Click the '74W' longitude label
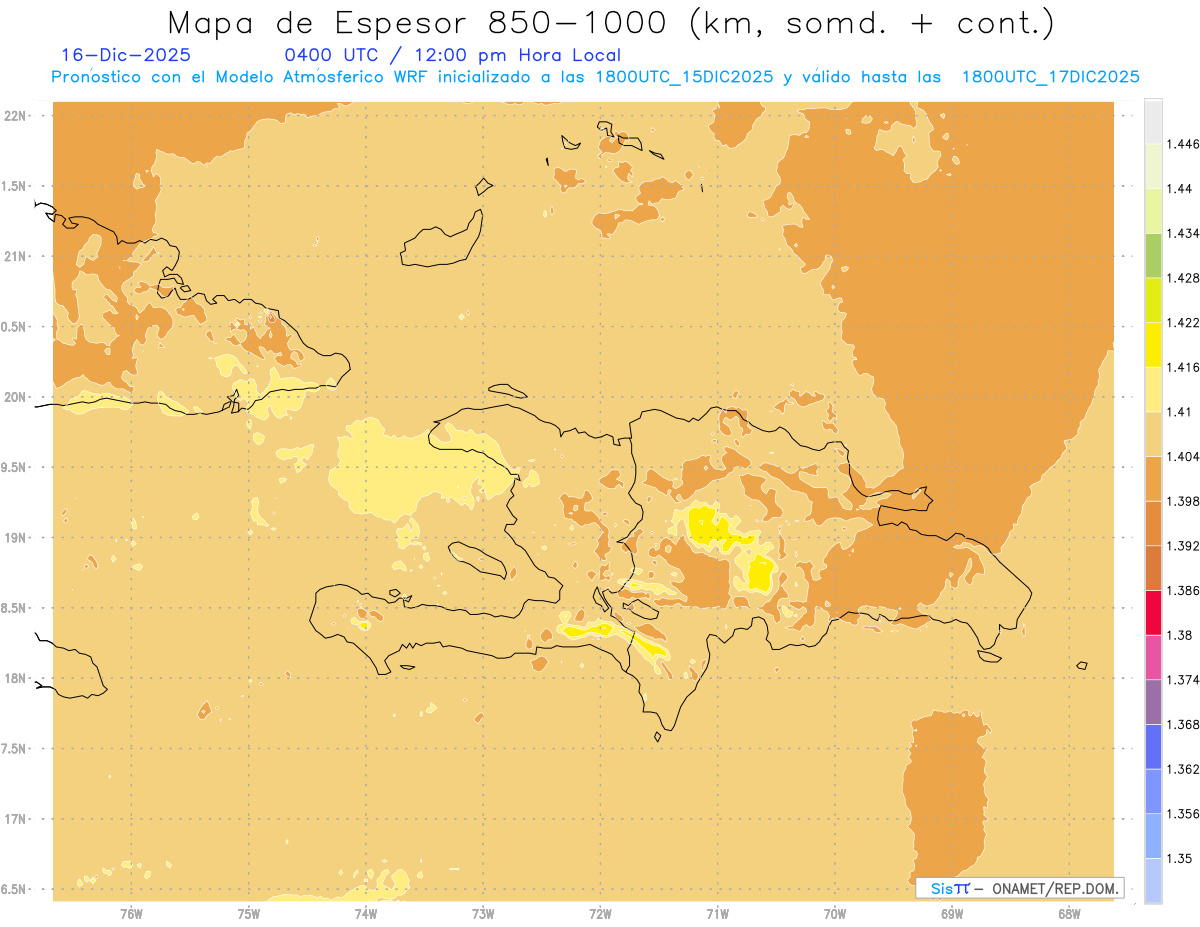1200x927 pixels. [x=366, y=913]
